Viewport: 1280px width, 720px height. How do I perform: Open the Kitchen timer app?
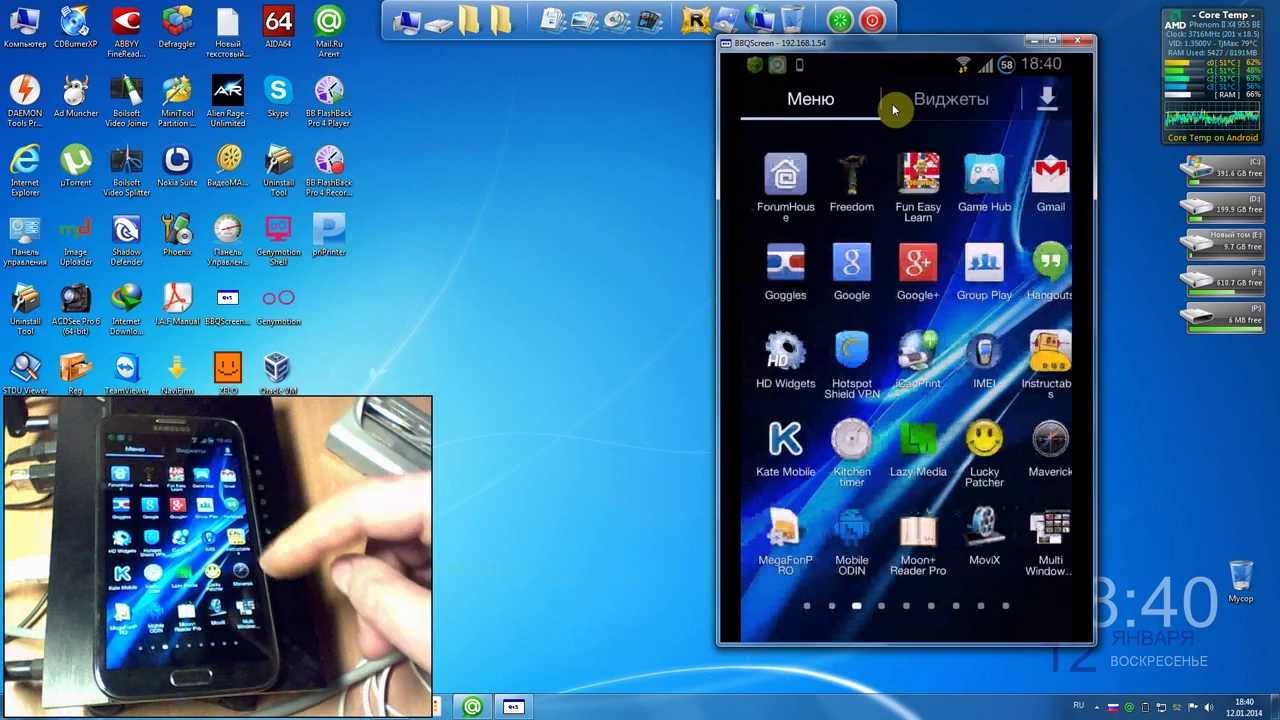(x=852, y=452)
